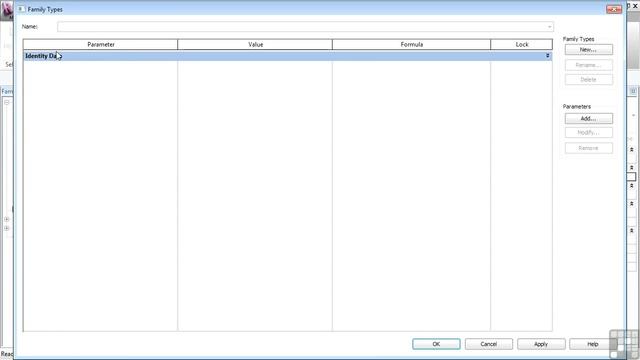Image resolution: width=640 pixels, height=360 pixels.
Task: Click the Add parameter button
Action: coord(589,118)
